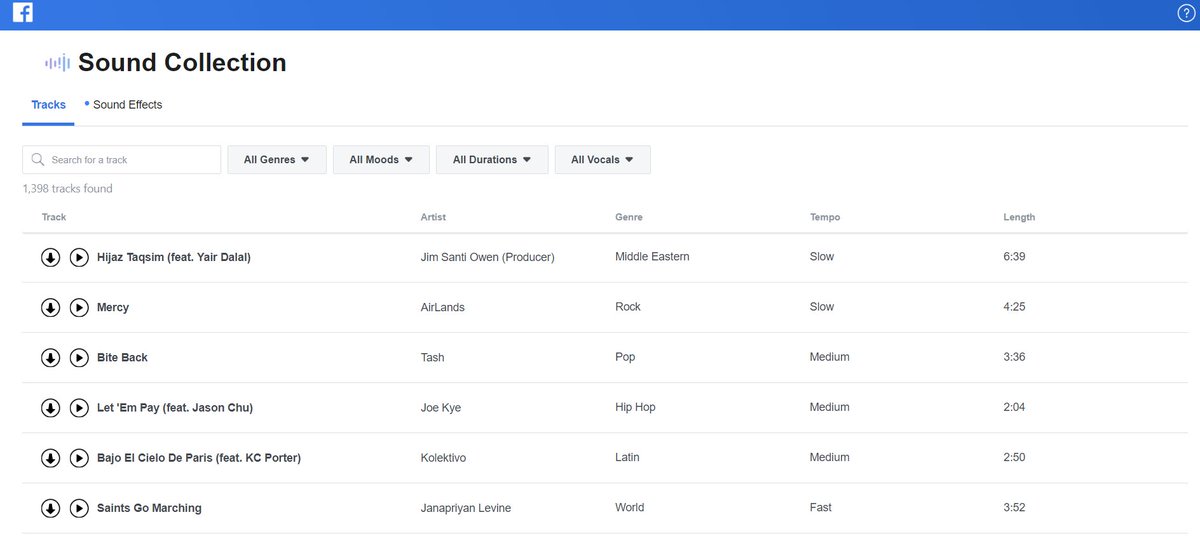
Task: Click the 2:50 length value
Action: point(1014,457)
